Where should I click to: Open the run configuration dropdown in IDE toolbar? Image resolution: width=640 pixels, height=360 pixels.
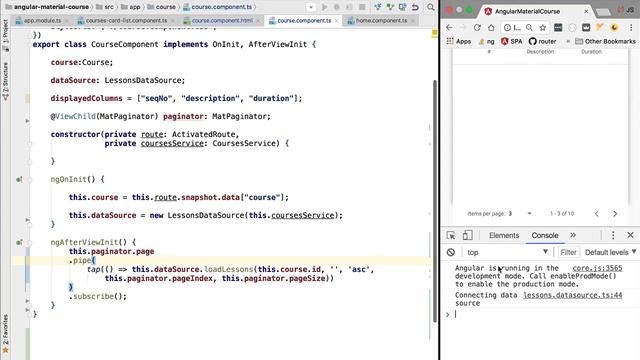coord(311,7)
